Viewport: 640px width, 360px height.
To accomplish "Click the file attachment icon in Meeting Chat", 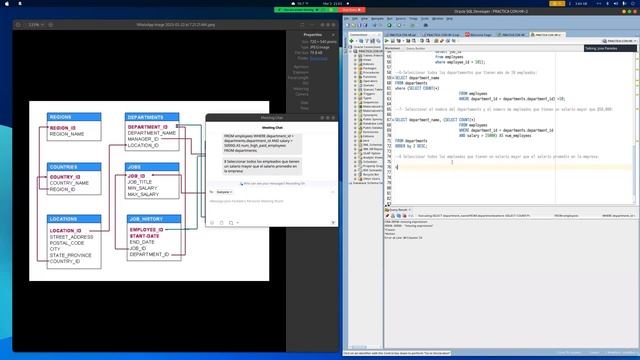I will (x=222, y=223).
